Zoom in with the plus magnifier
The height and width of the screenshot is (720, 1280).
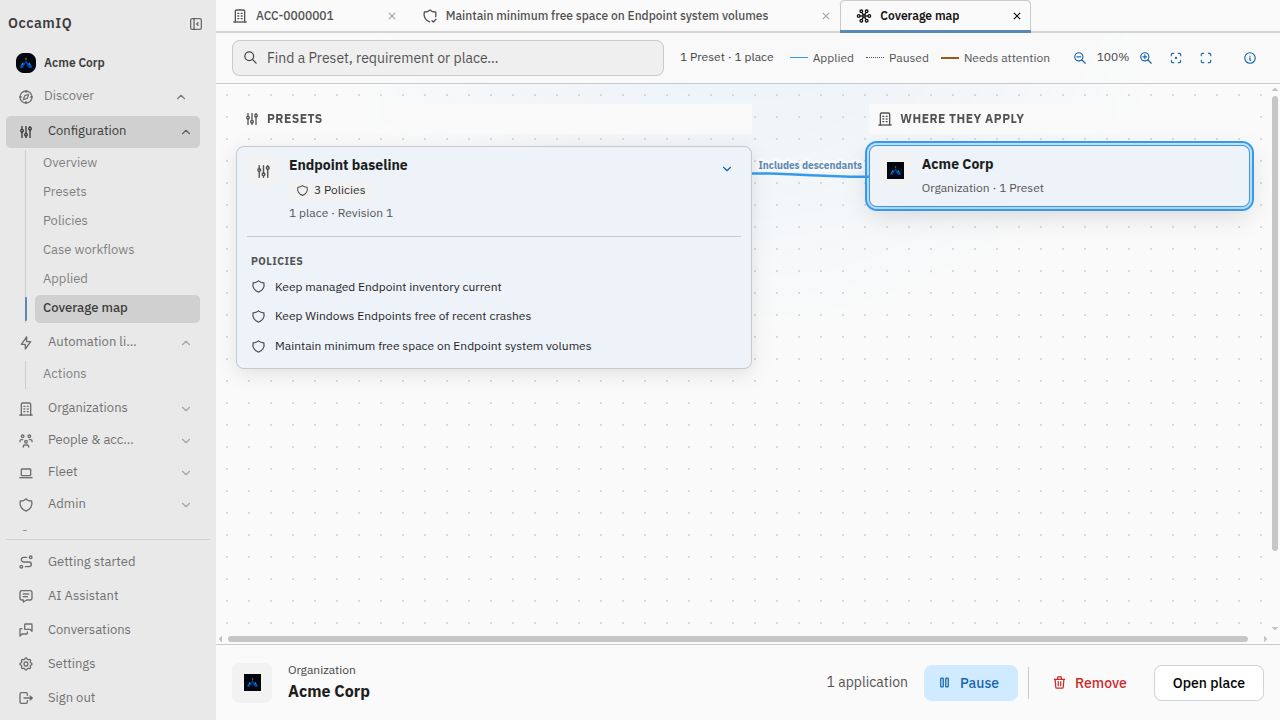pos(1146,58)
